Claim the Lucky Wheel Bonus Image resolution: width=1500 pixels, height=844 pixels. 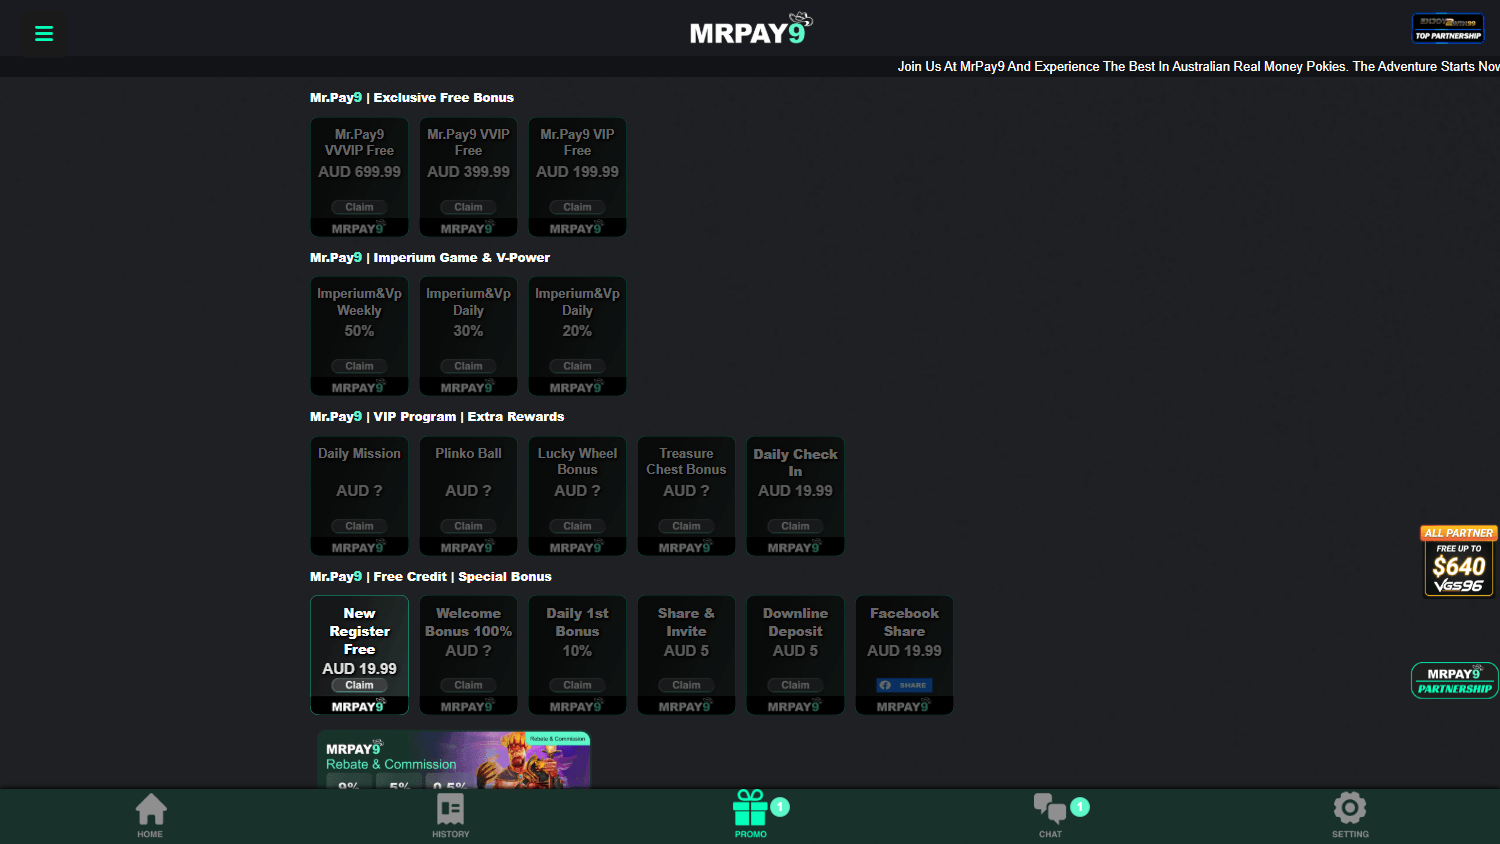click(577, 526)
